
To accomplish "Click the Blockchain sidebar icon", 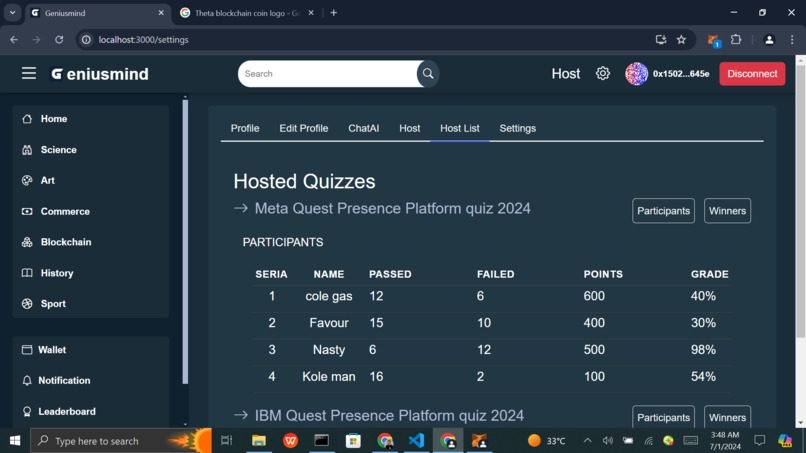I will (27, 242).
